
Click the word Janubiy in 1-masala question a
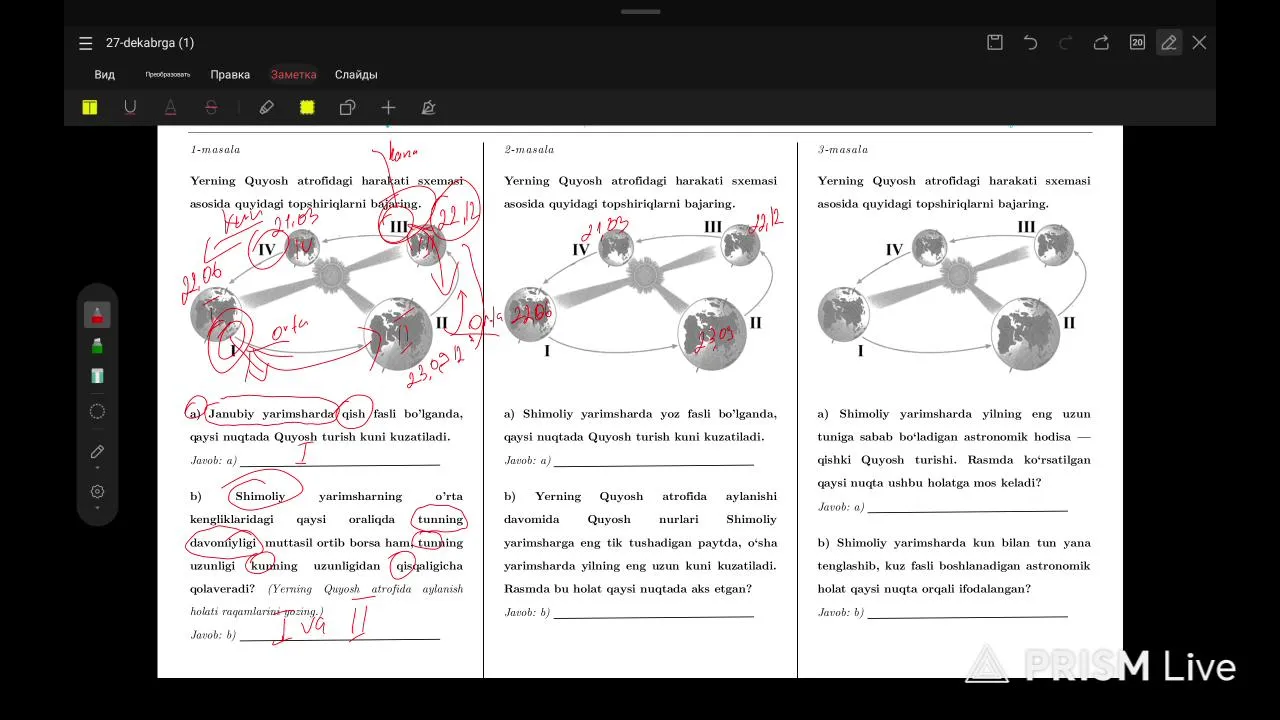tap(232, 414)
